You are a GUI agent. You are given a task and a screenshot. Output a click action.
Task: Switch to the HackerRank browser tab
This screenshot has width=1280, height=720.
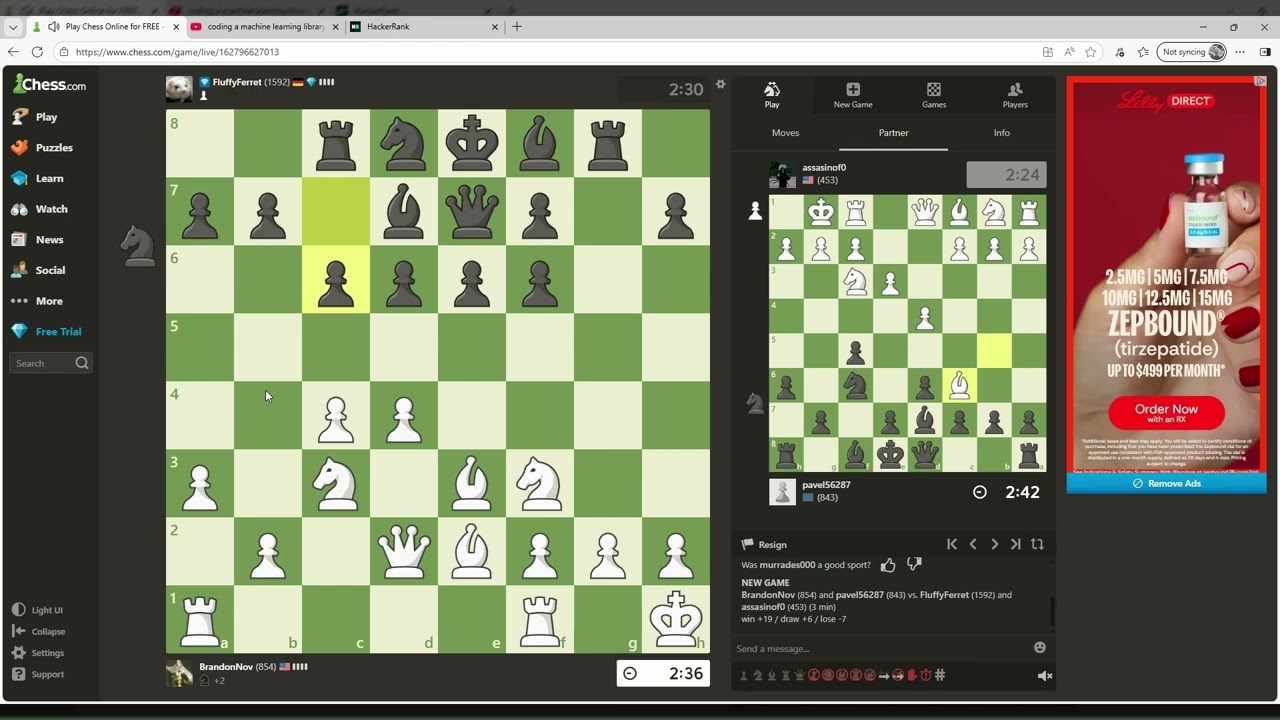click(x=424, y=27)
